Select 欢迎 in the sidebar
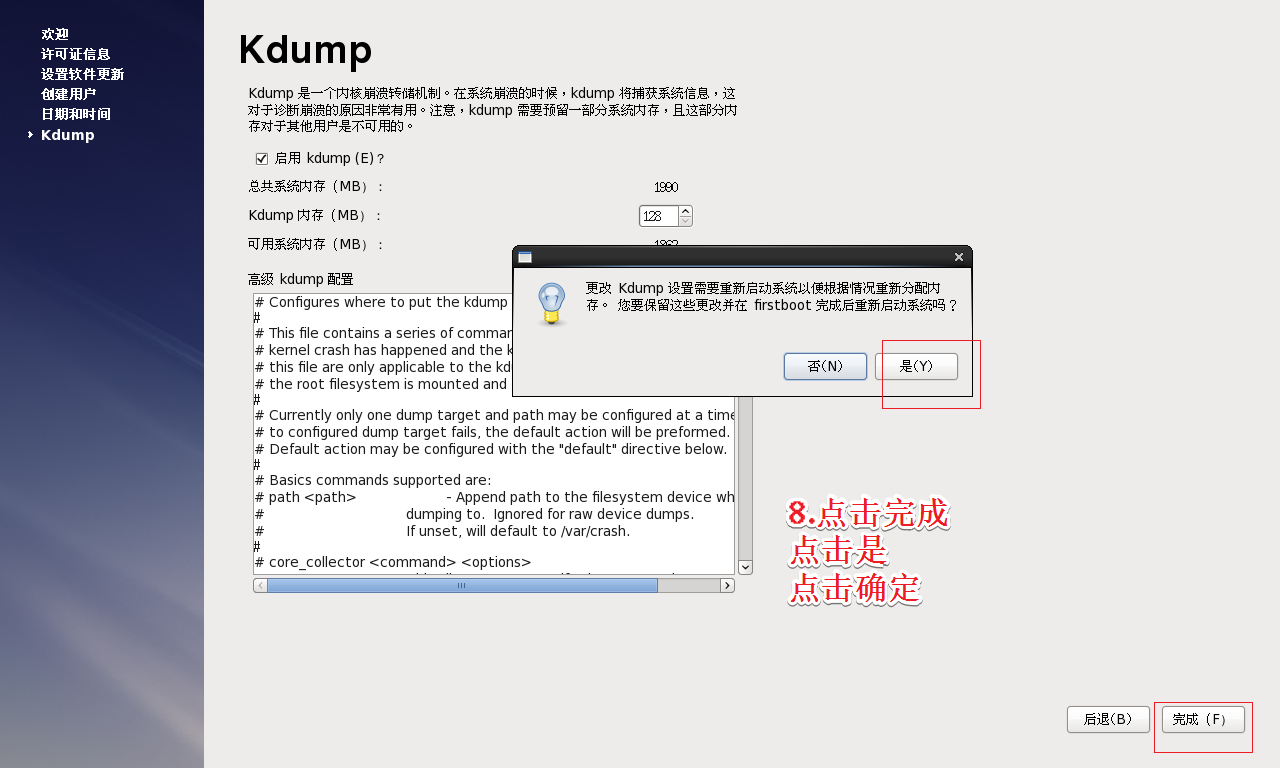 coord(55,34)
